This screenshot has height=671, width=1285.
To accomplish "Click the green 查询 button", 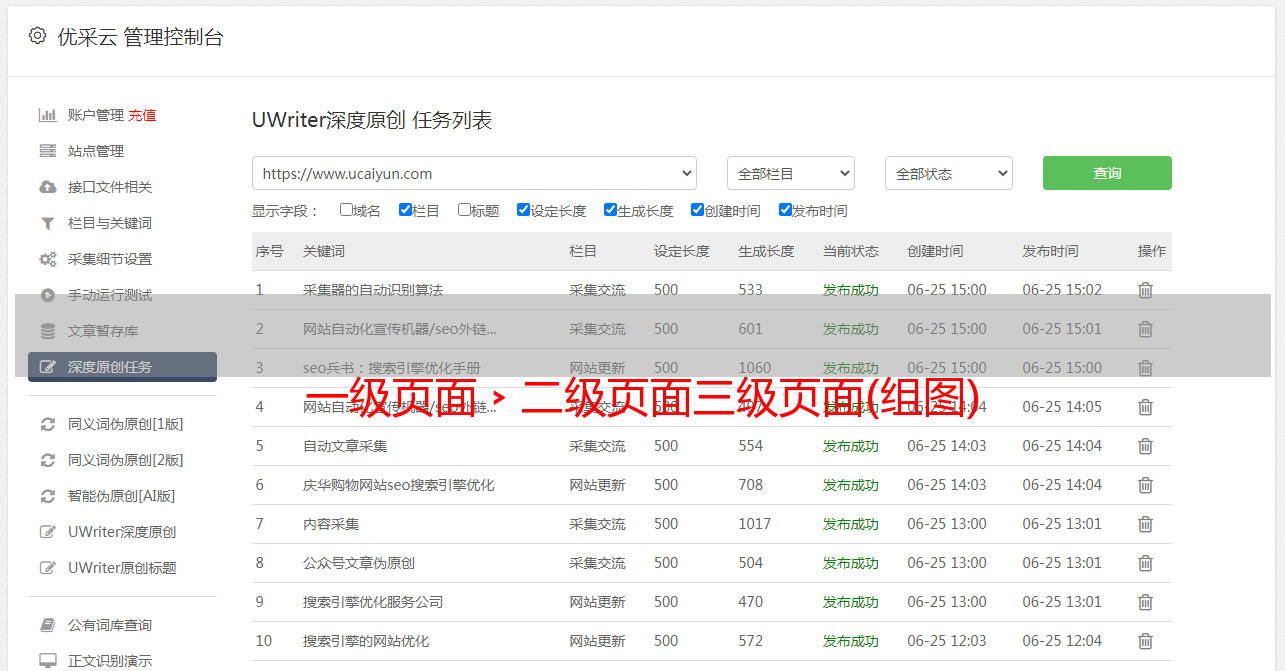I will 1106,173.
